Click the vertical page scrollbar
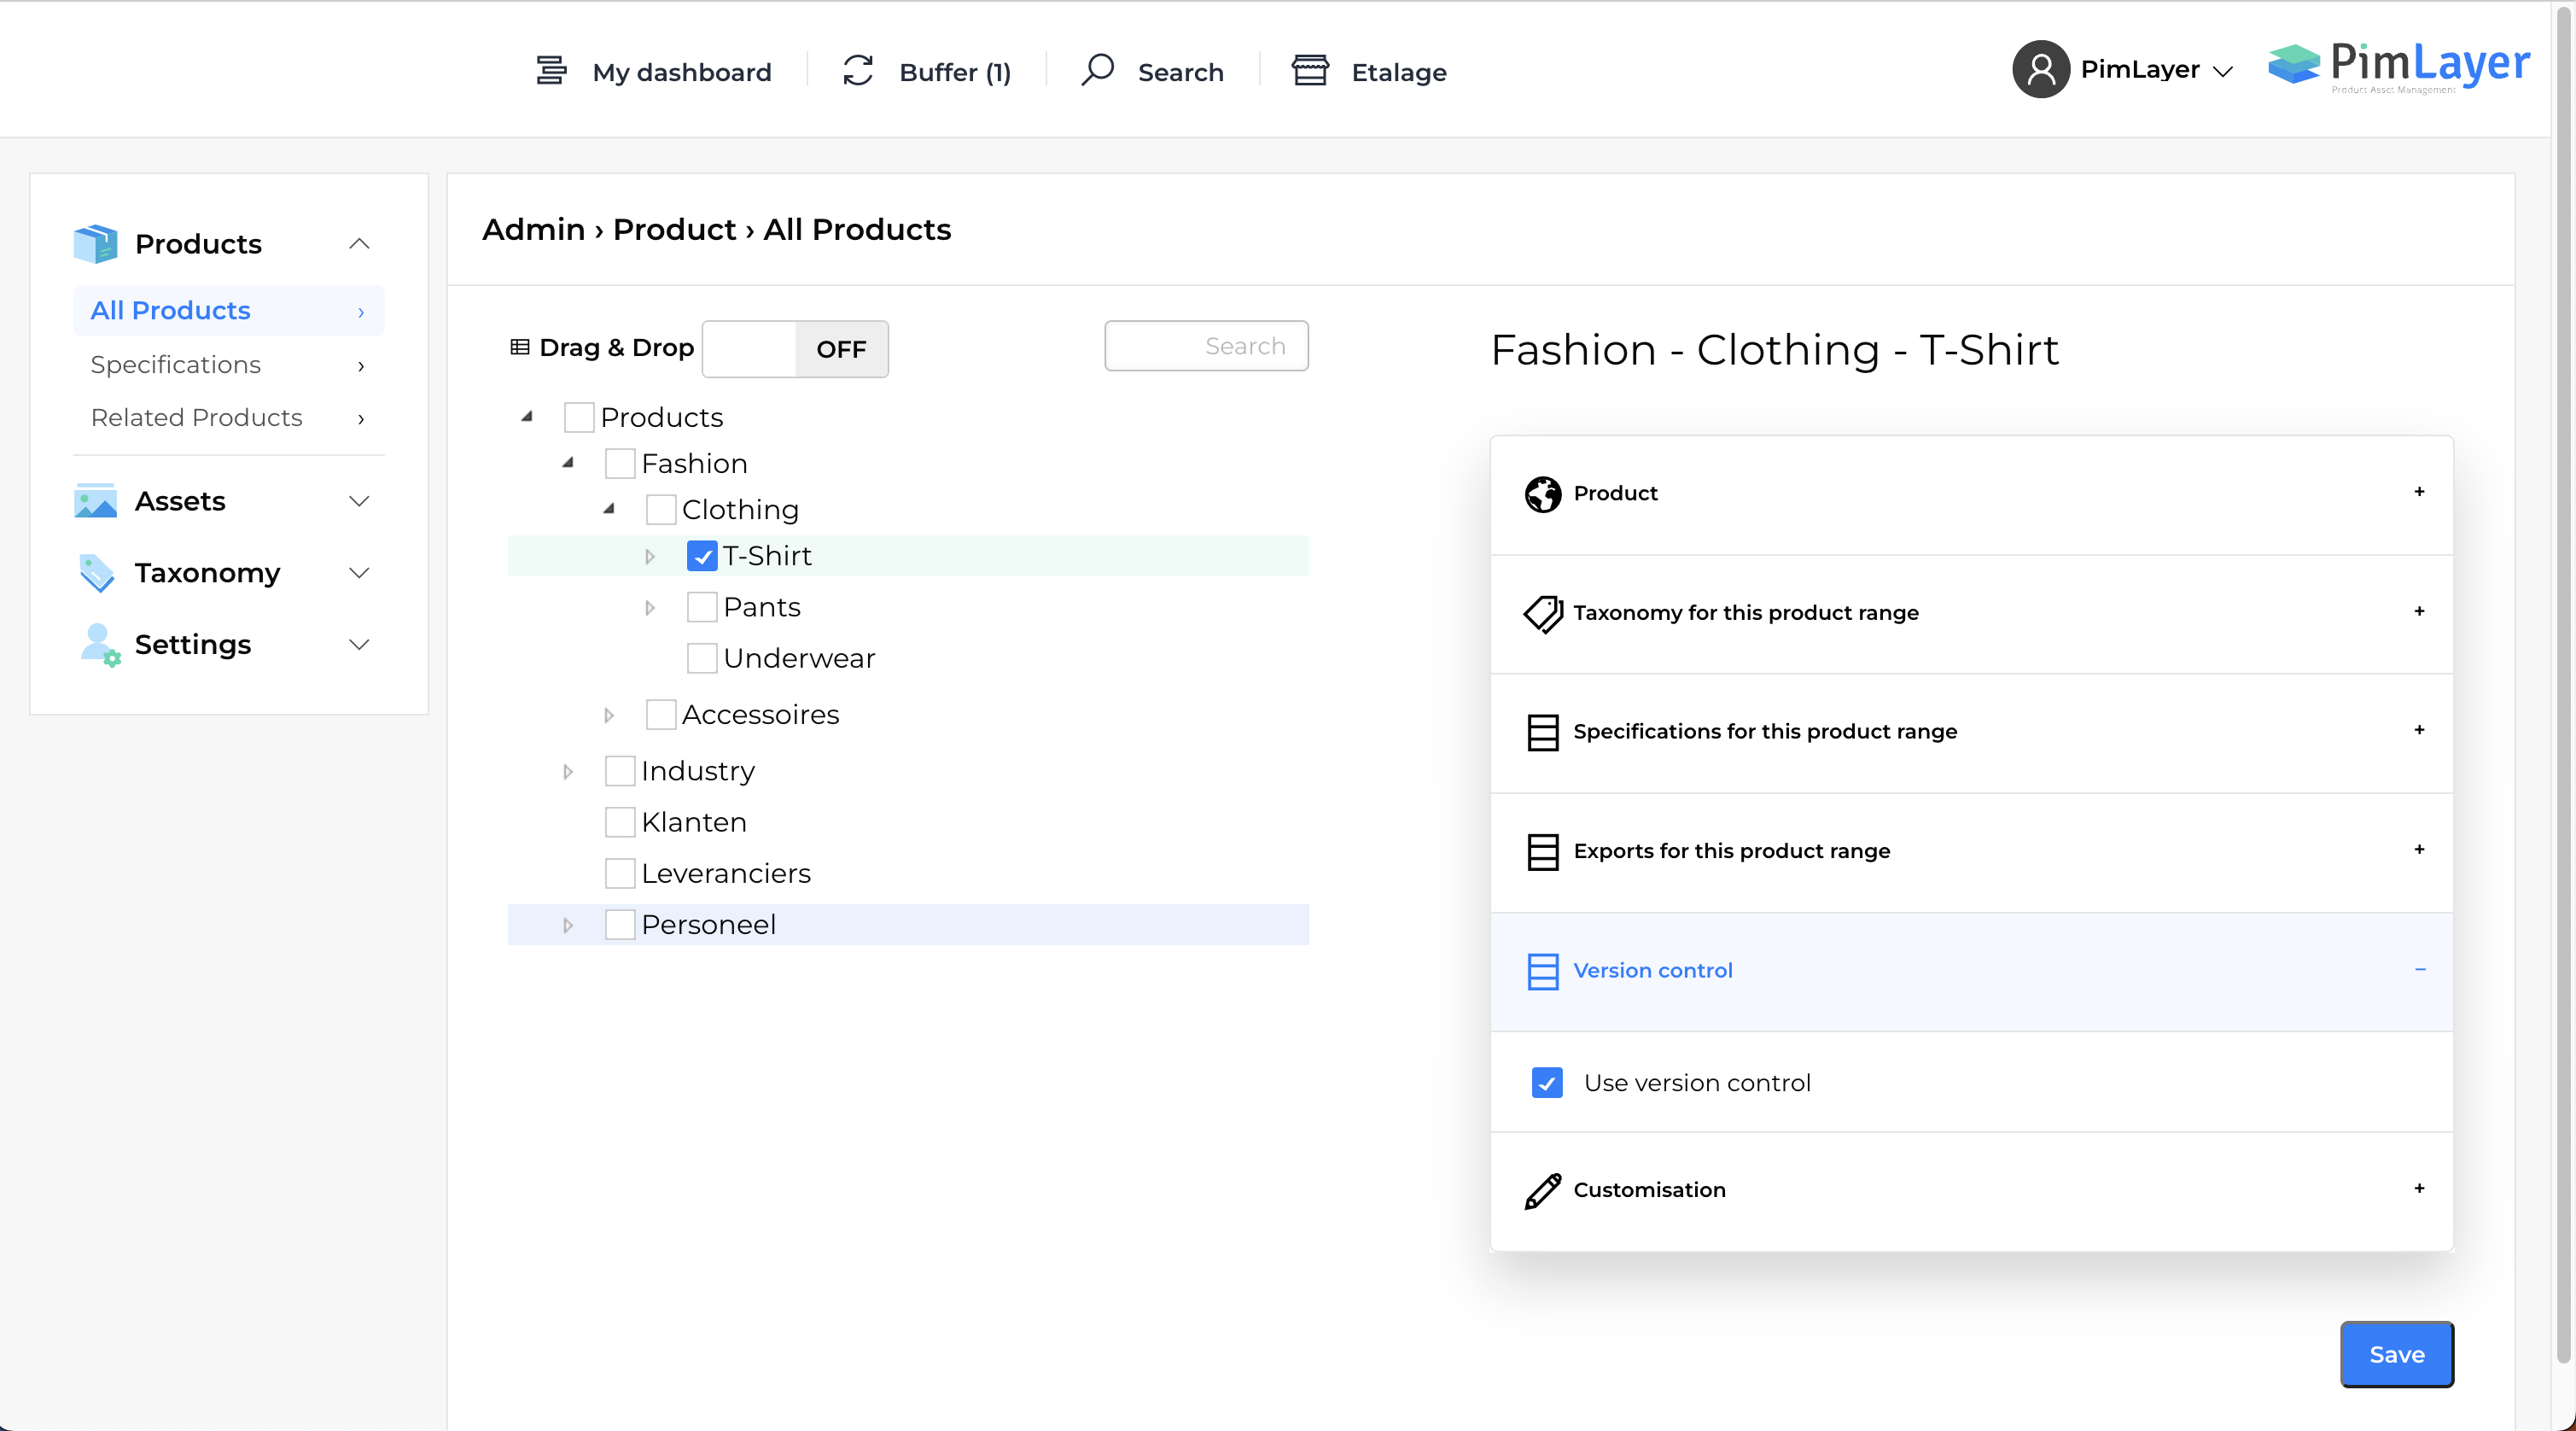 [2563, 700]
